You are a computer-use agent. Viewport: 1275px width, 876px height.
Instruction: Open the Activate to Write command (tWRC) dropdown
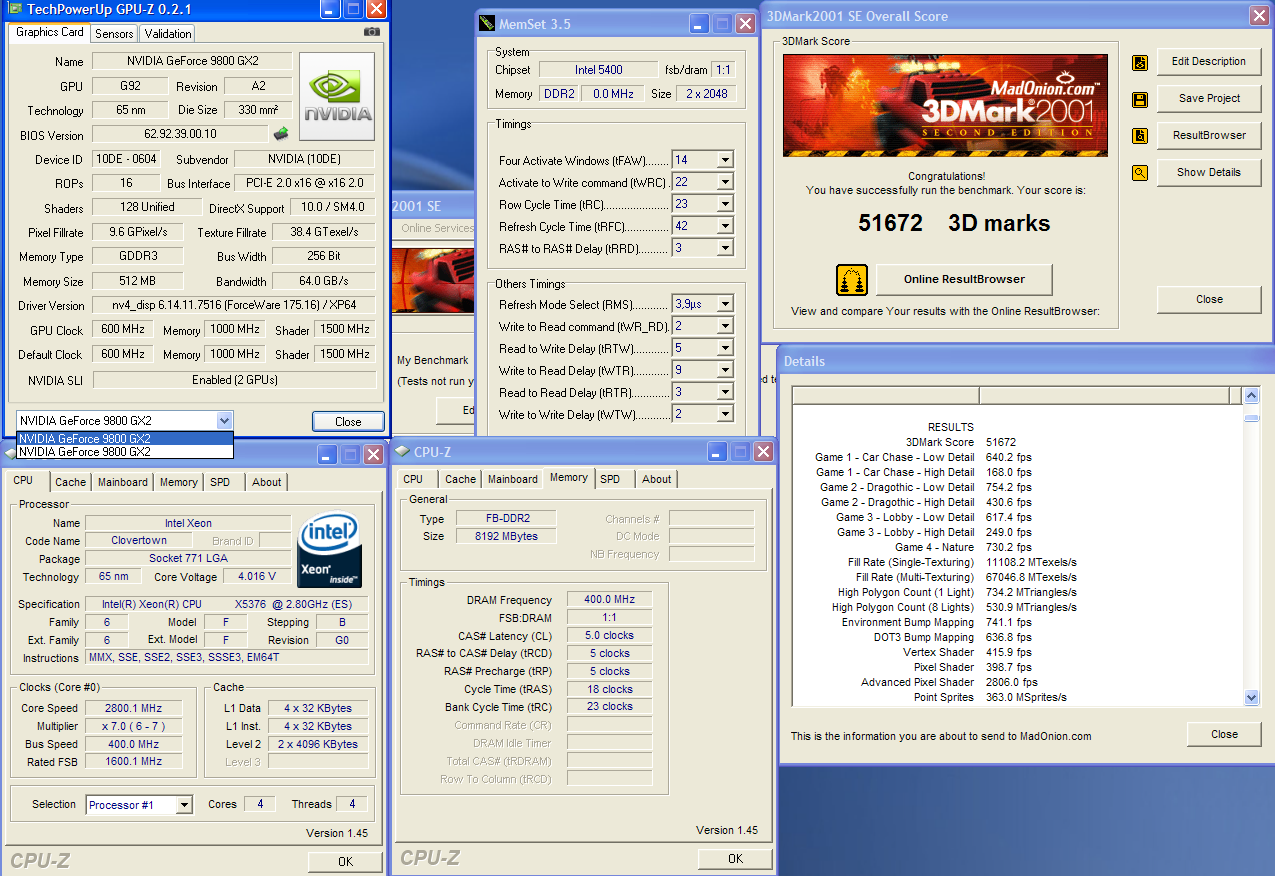click(725, 182)
